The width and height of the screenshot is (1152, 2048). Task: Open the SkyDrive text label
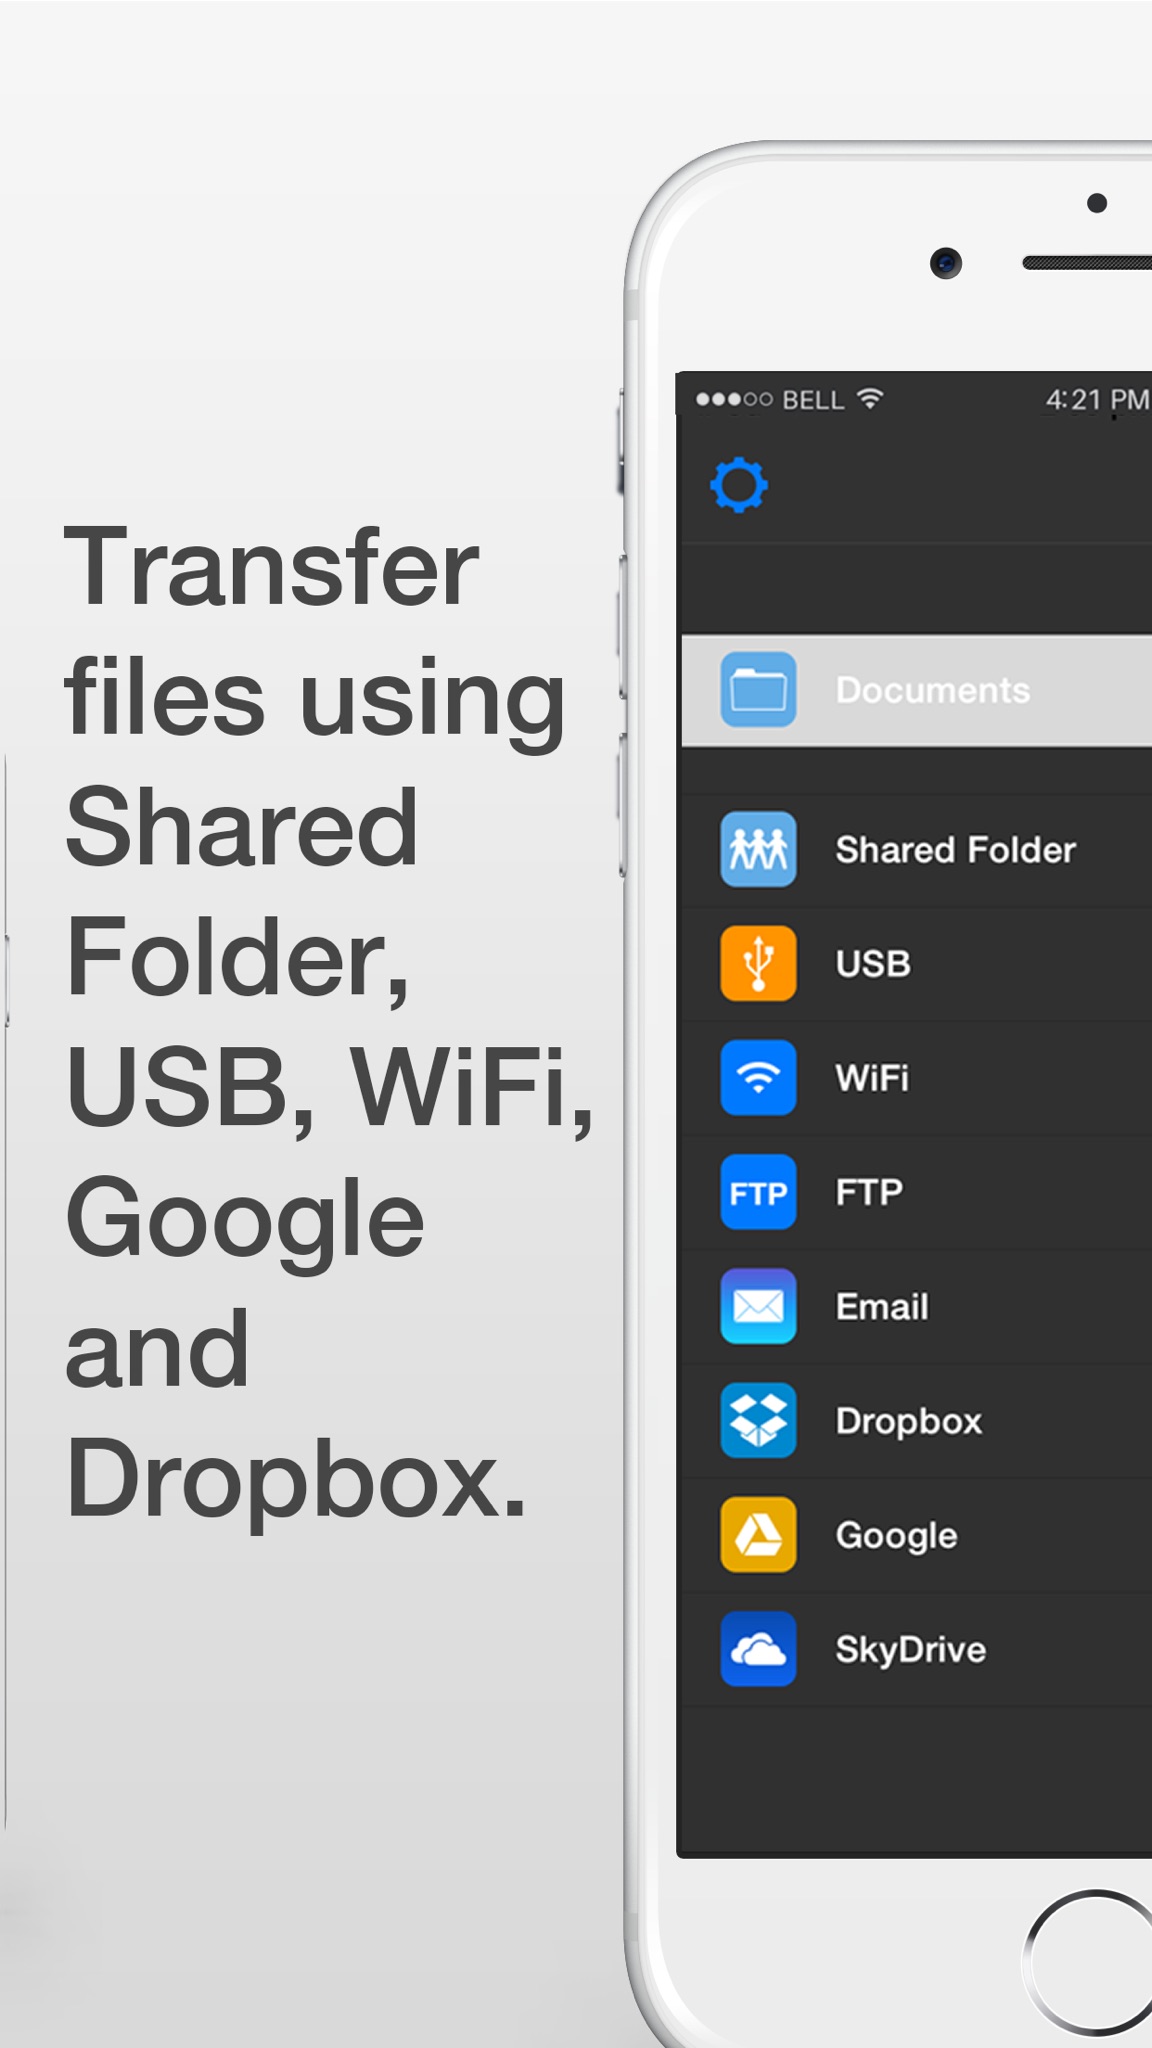tap(911, 1650)
